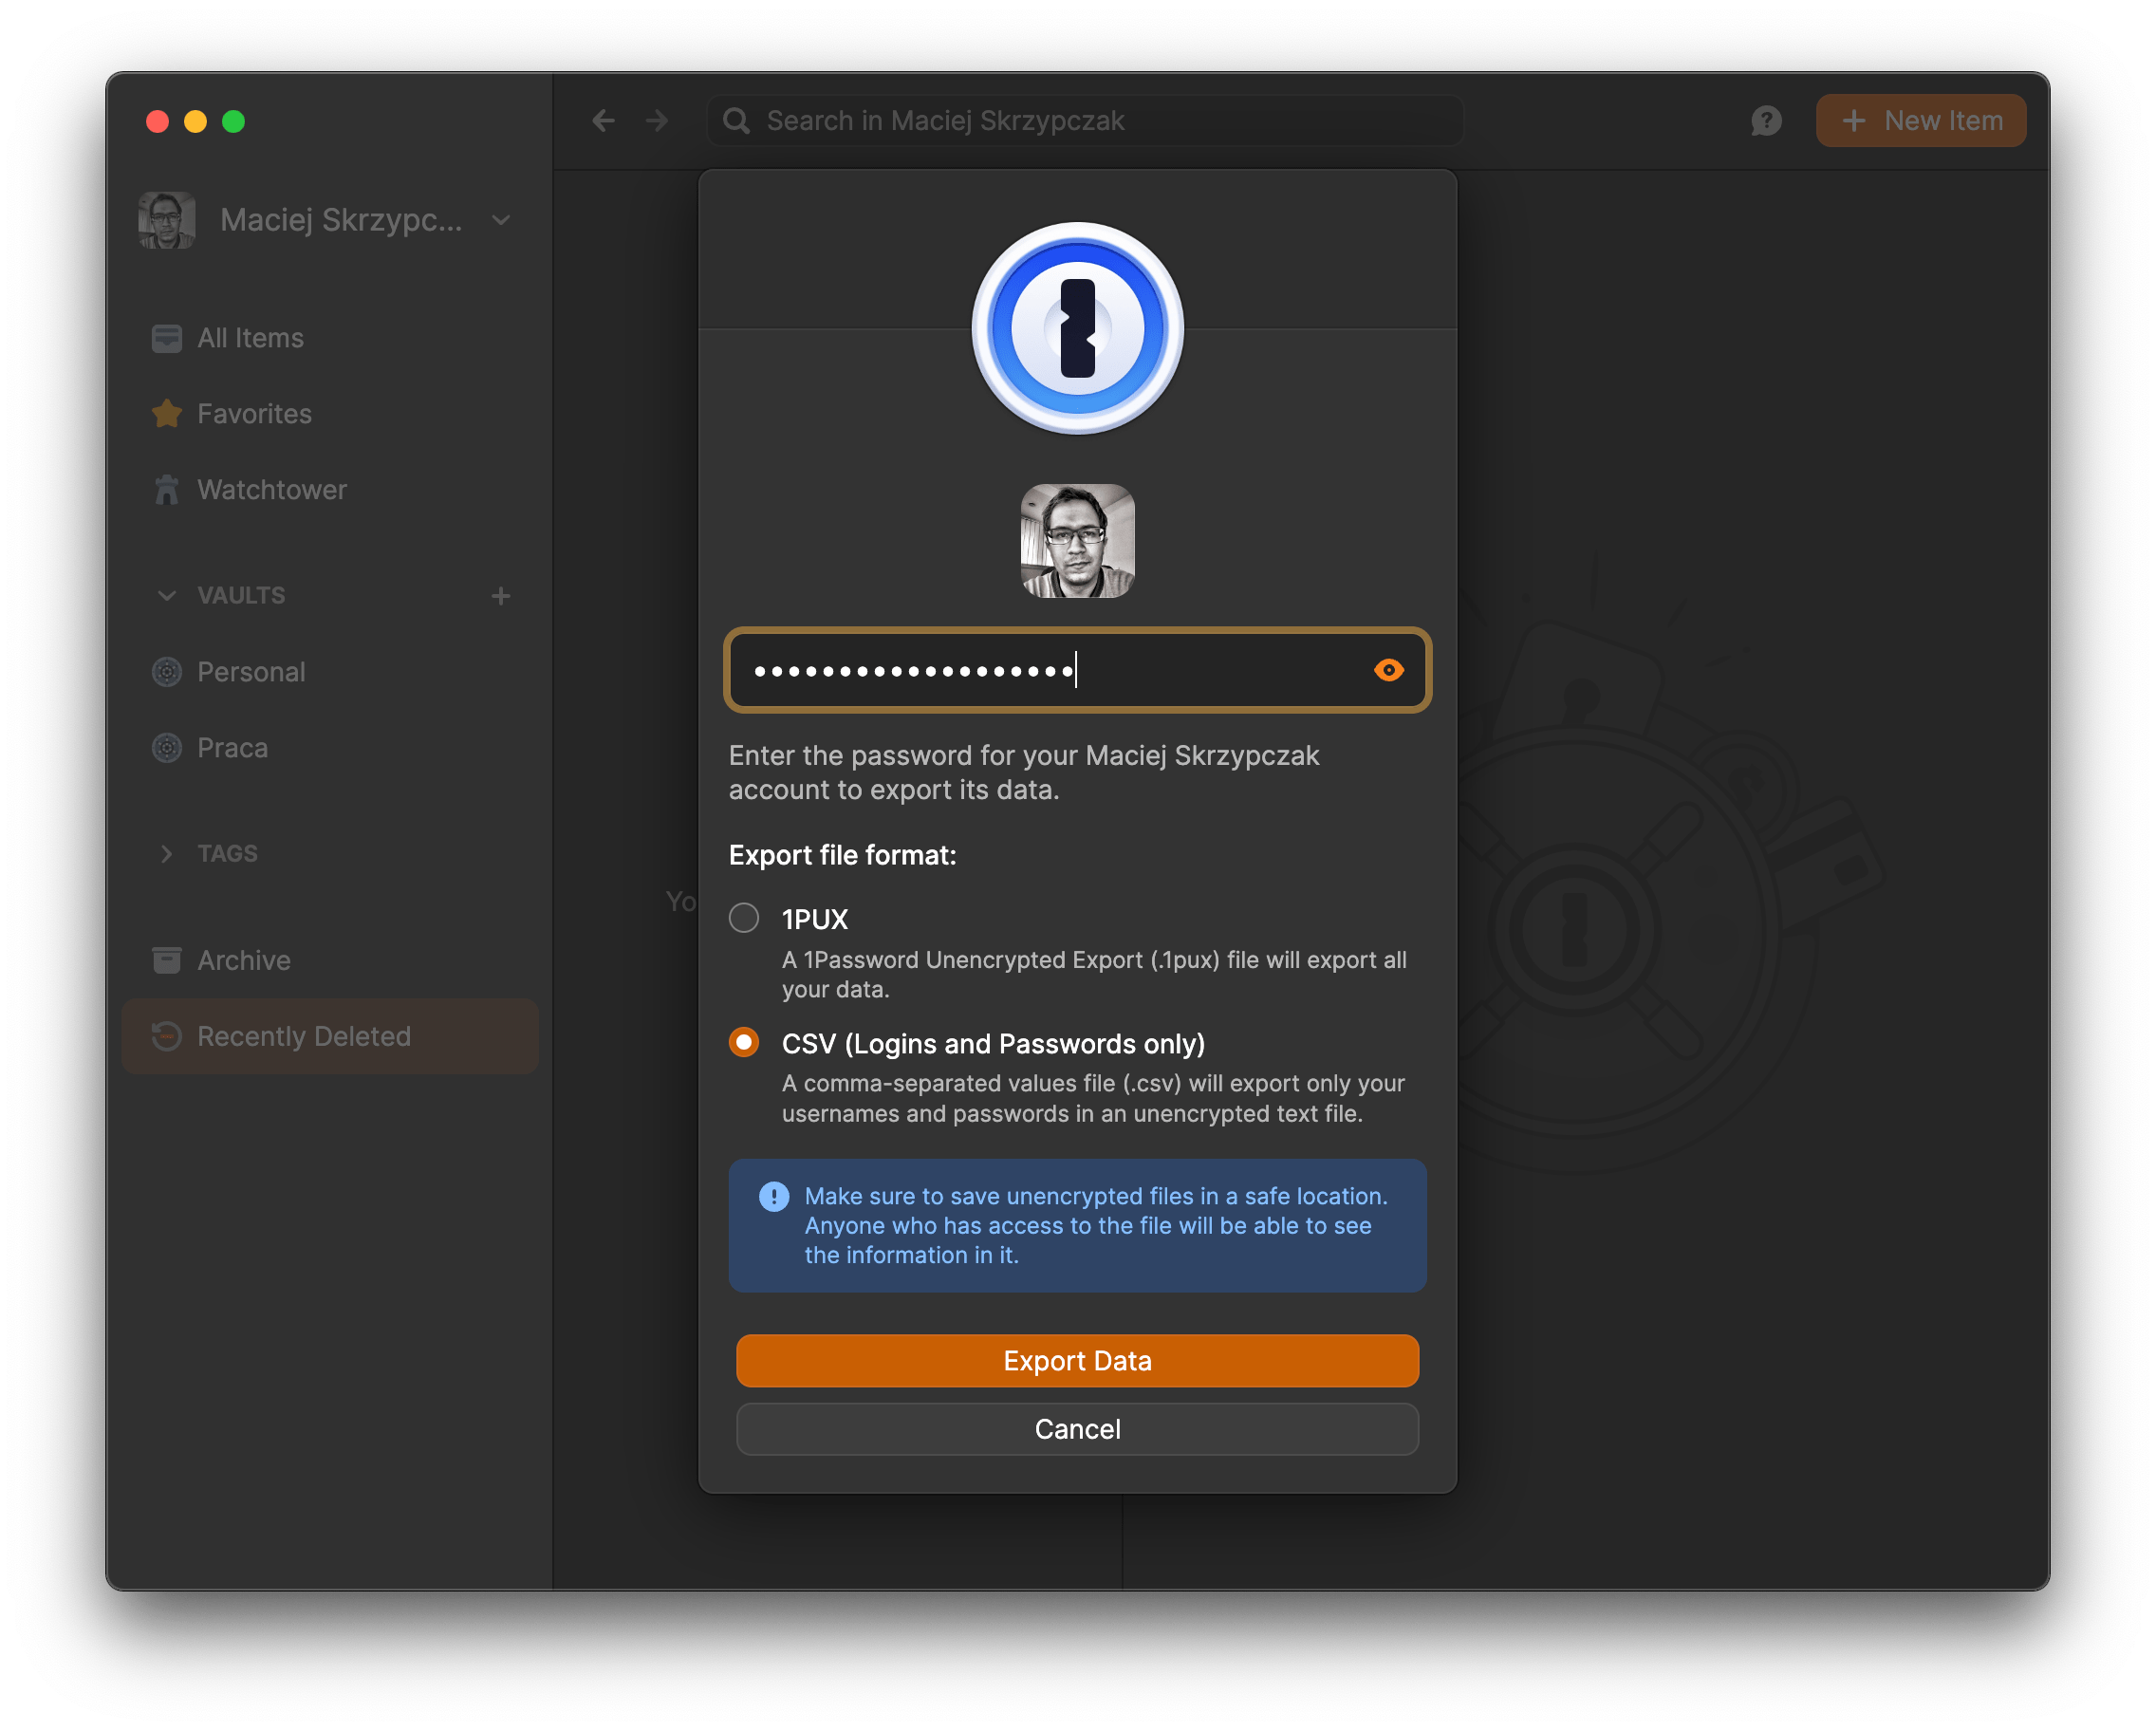Image resolution: width=2156 pixels, height=1731 pixels.
Task: Open the Watchtower label in the sidebar
Action: click(x=272, y=490)
